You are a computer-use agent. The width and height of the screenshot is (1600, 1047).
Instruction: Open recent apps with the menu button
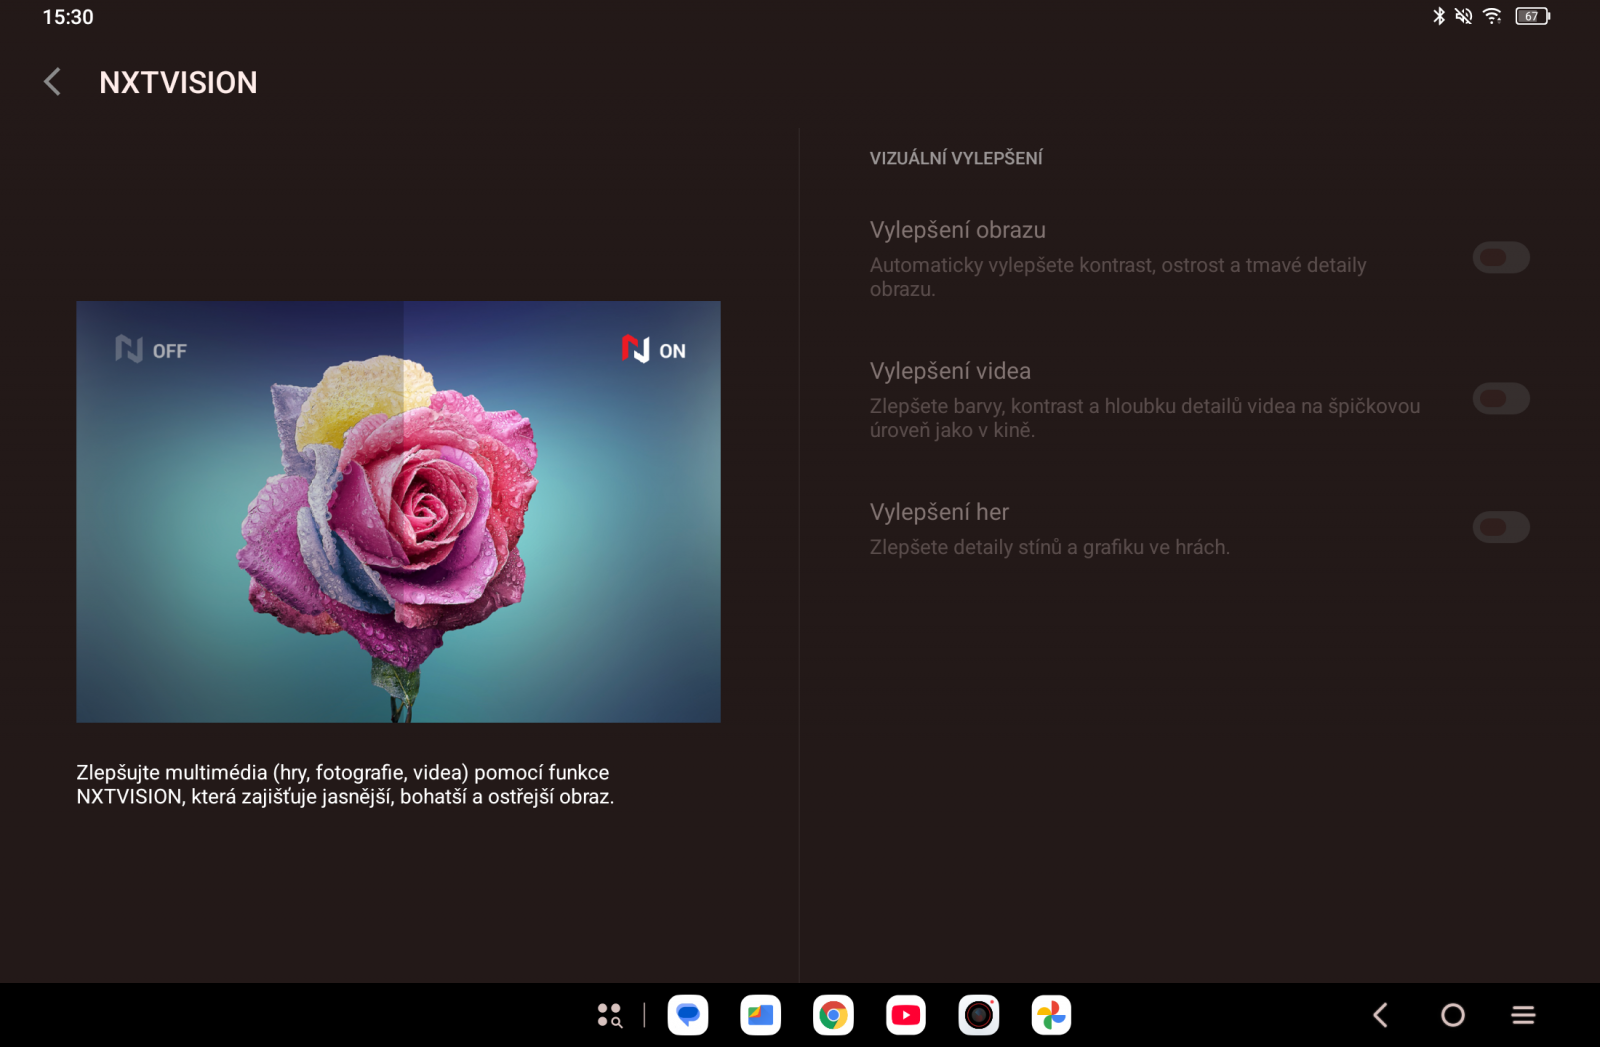tap(1523, 1014)
